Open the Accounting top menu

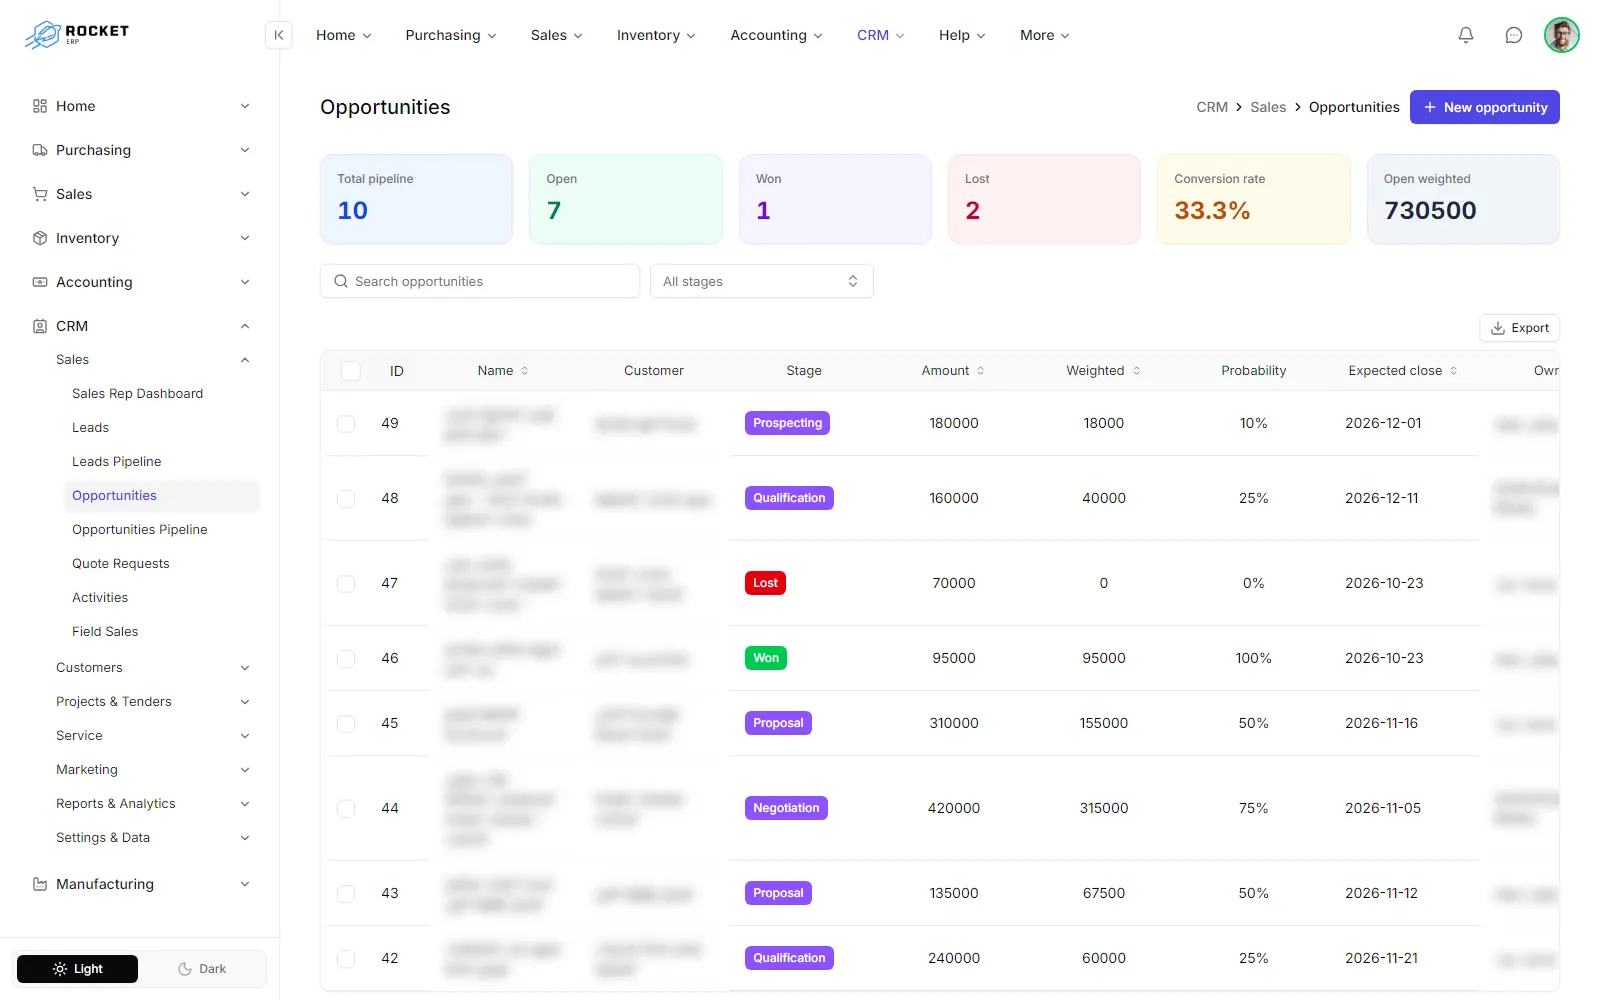(x=777, y=35)
